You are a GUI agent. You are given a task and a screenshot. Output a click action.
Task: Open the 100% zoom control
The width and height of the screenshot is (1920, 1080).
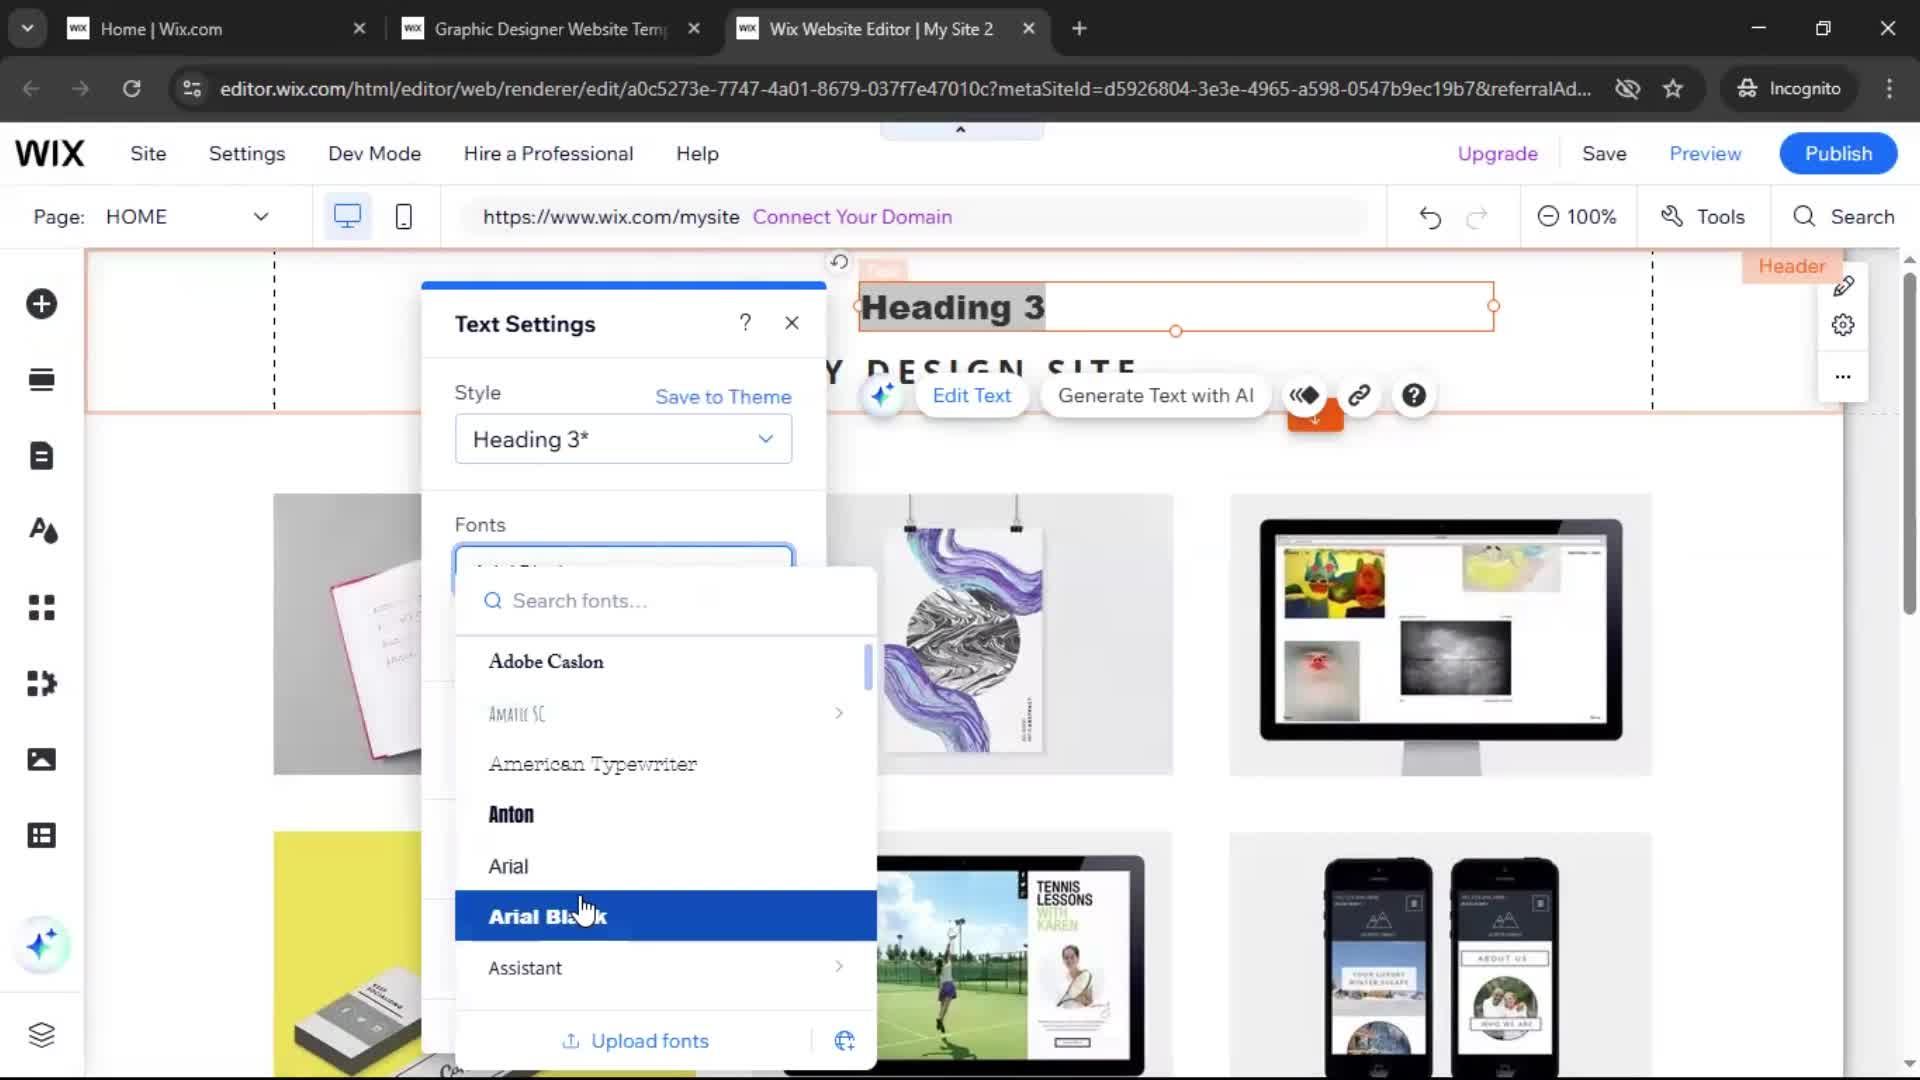coord(1577,217)
